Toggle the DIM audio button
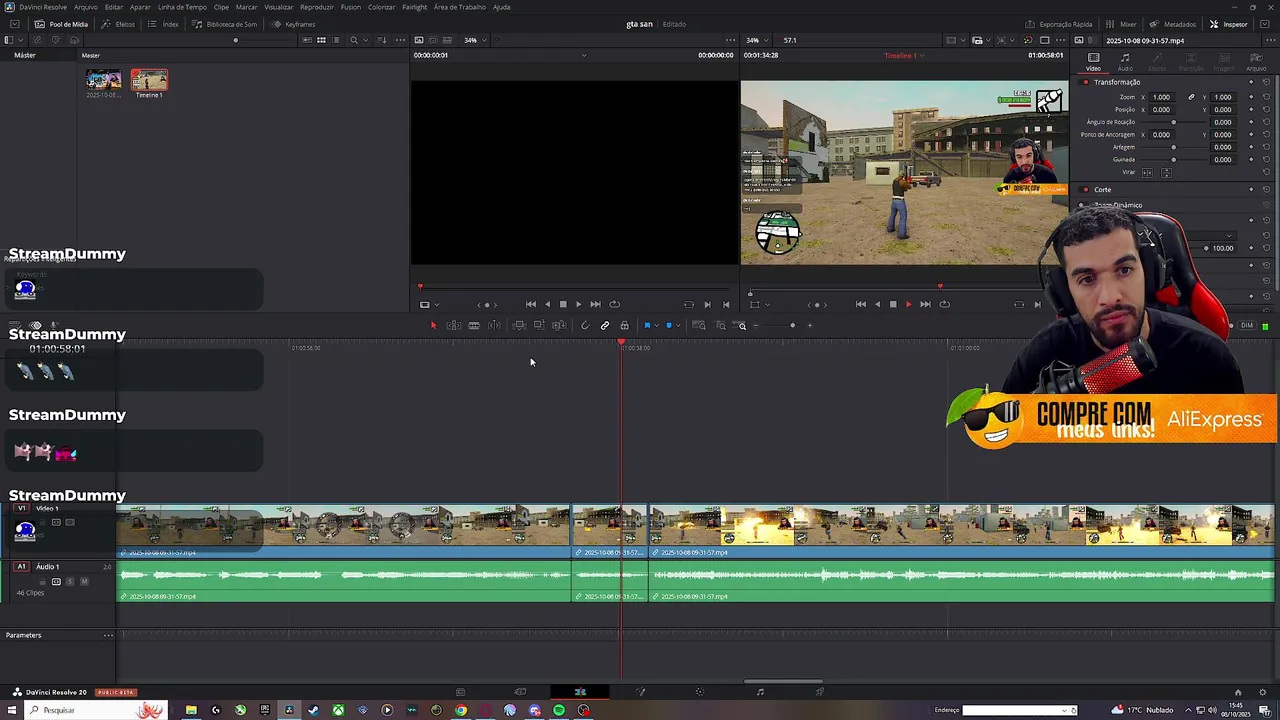1280x720 pixels. click(x=1247, y=325)
